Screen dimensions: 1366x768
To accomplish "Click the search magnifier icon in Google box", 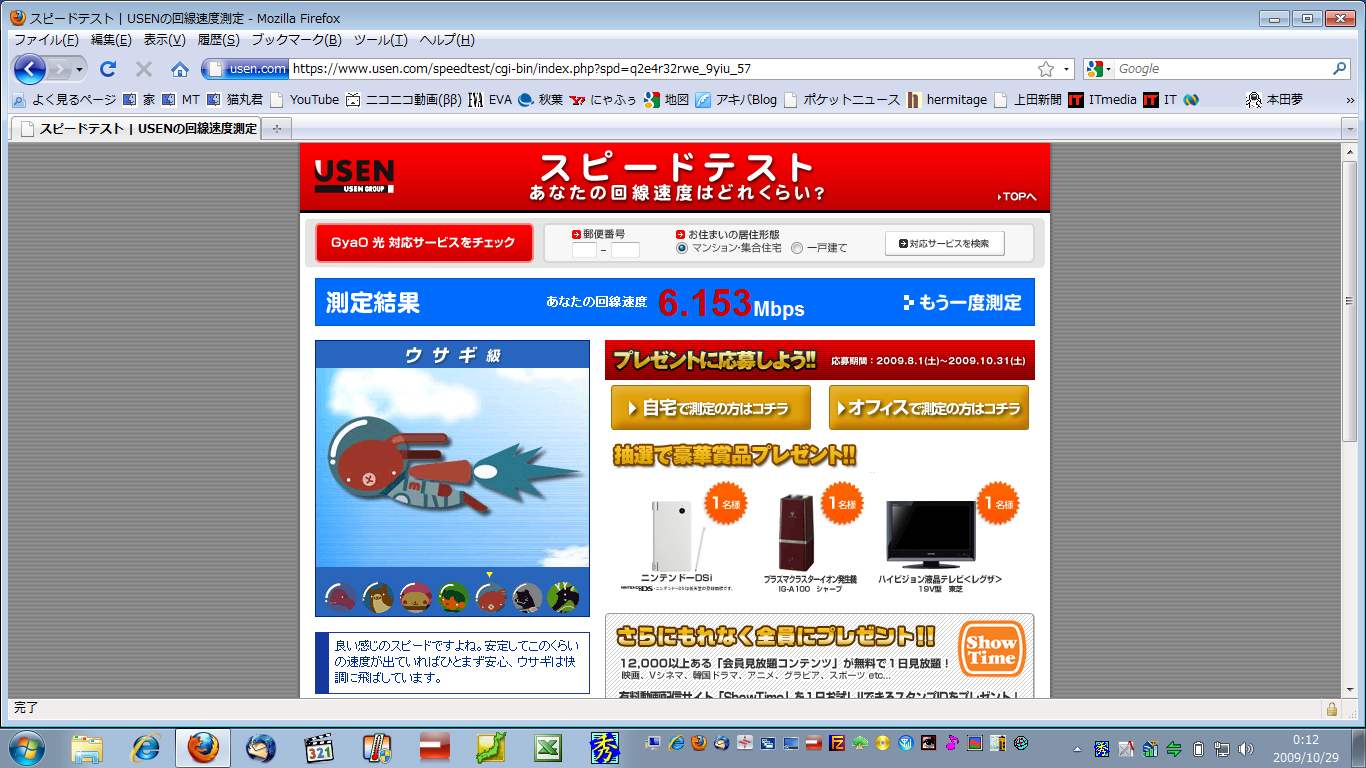I will point(1340,69).
